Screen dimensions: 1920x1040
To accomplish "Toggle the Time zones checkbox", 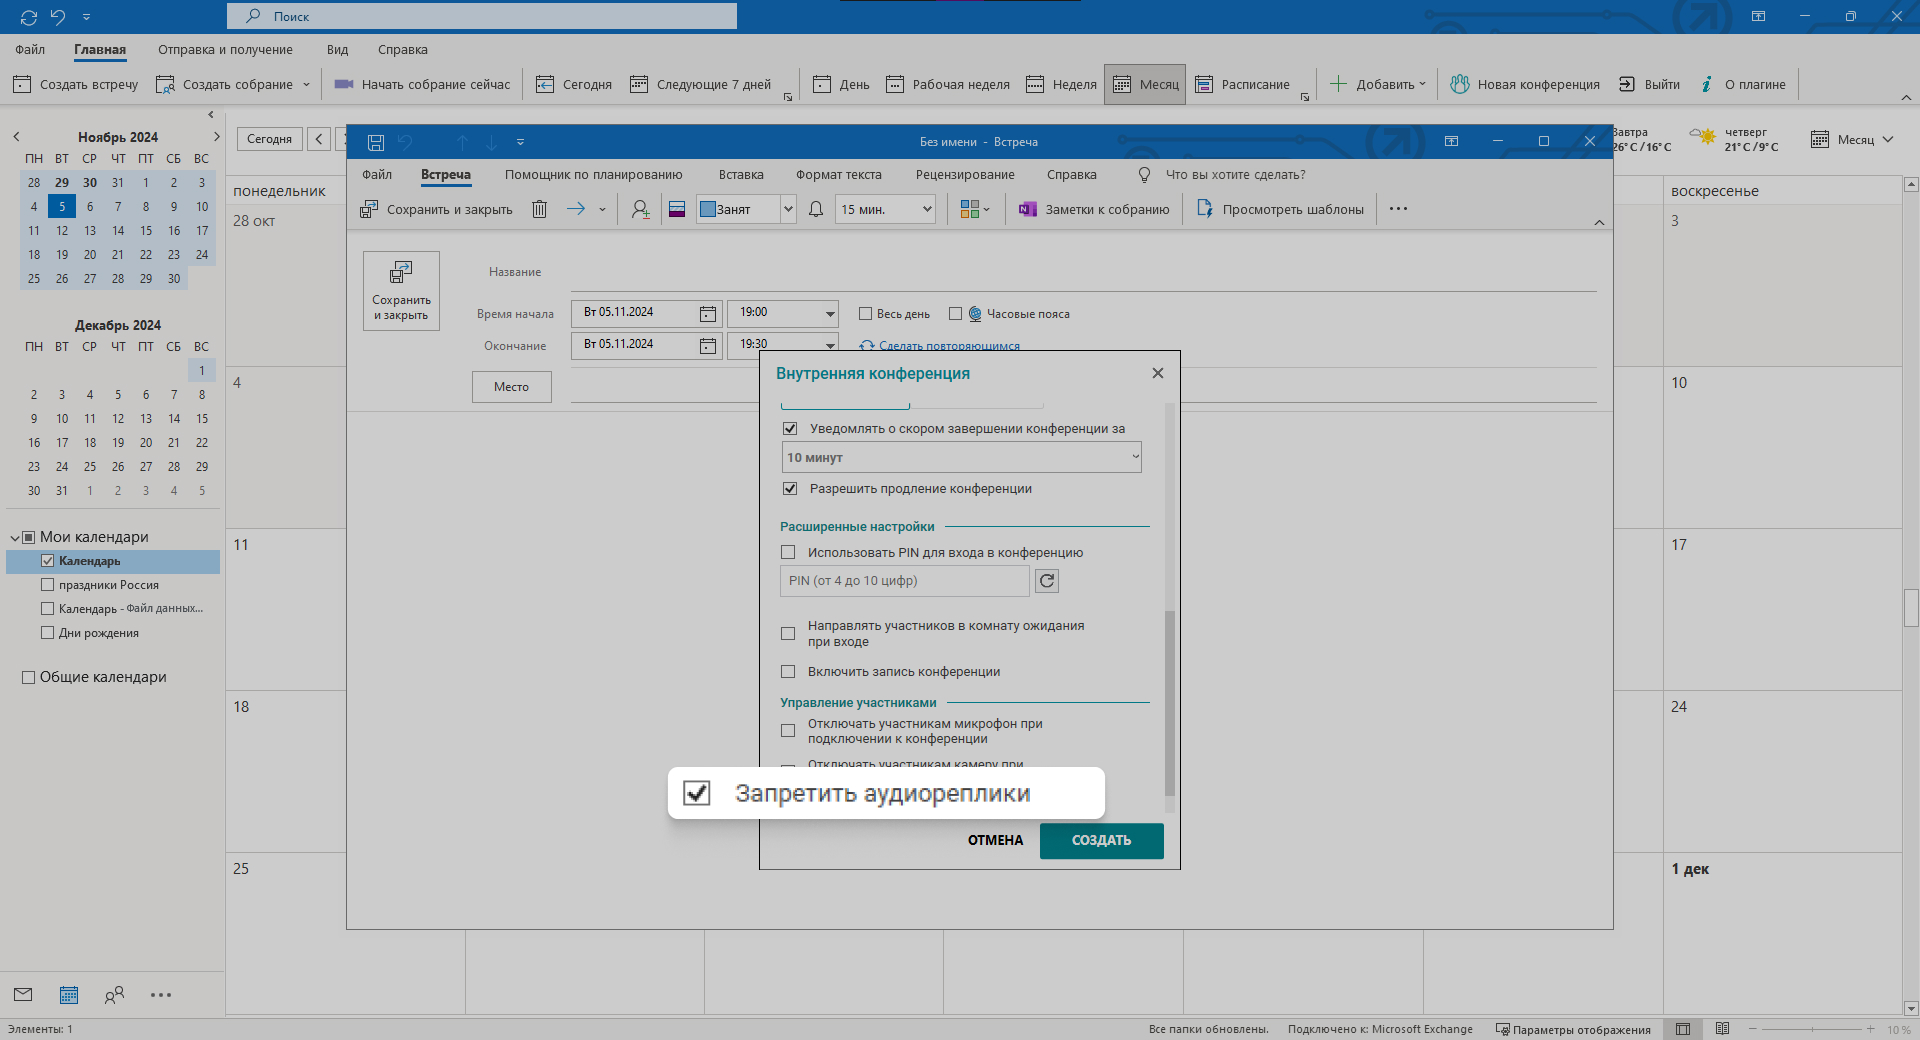I will click(x=955, y=314).
